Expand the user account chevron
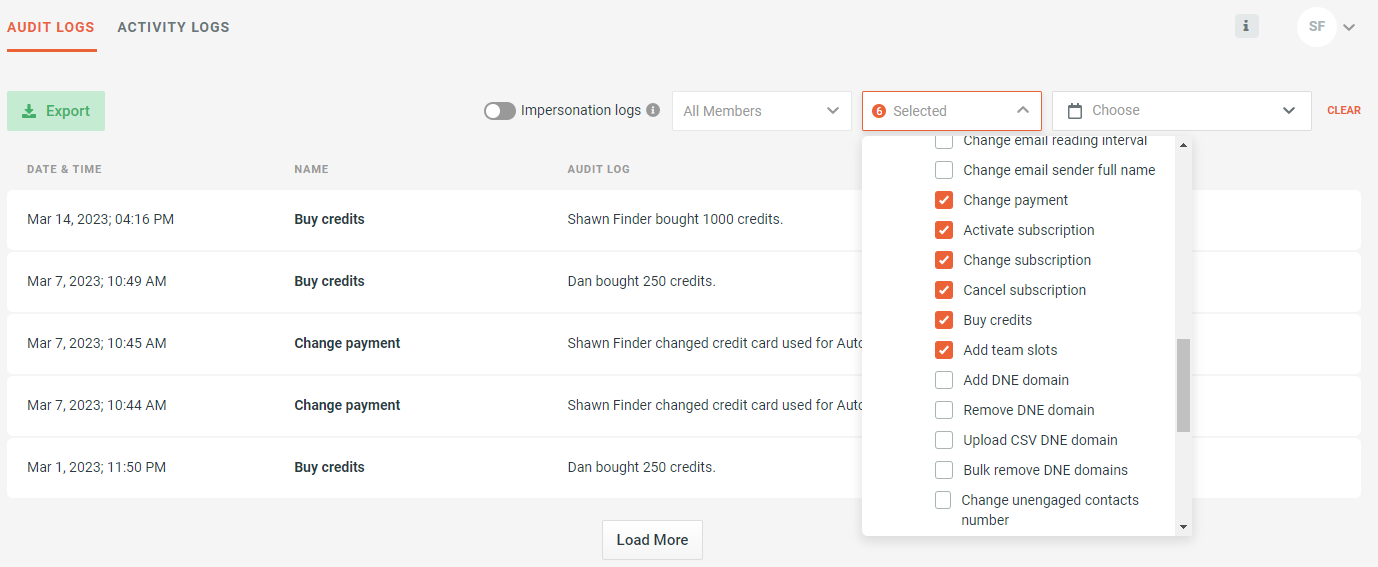The height and width of the screenshot is (567, 1378). [x=1349, y=28]
